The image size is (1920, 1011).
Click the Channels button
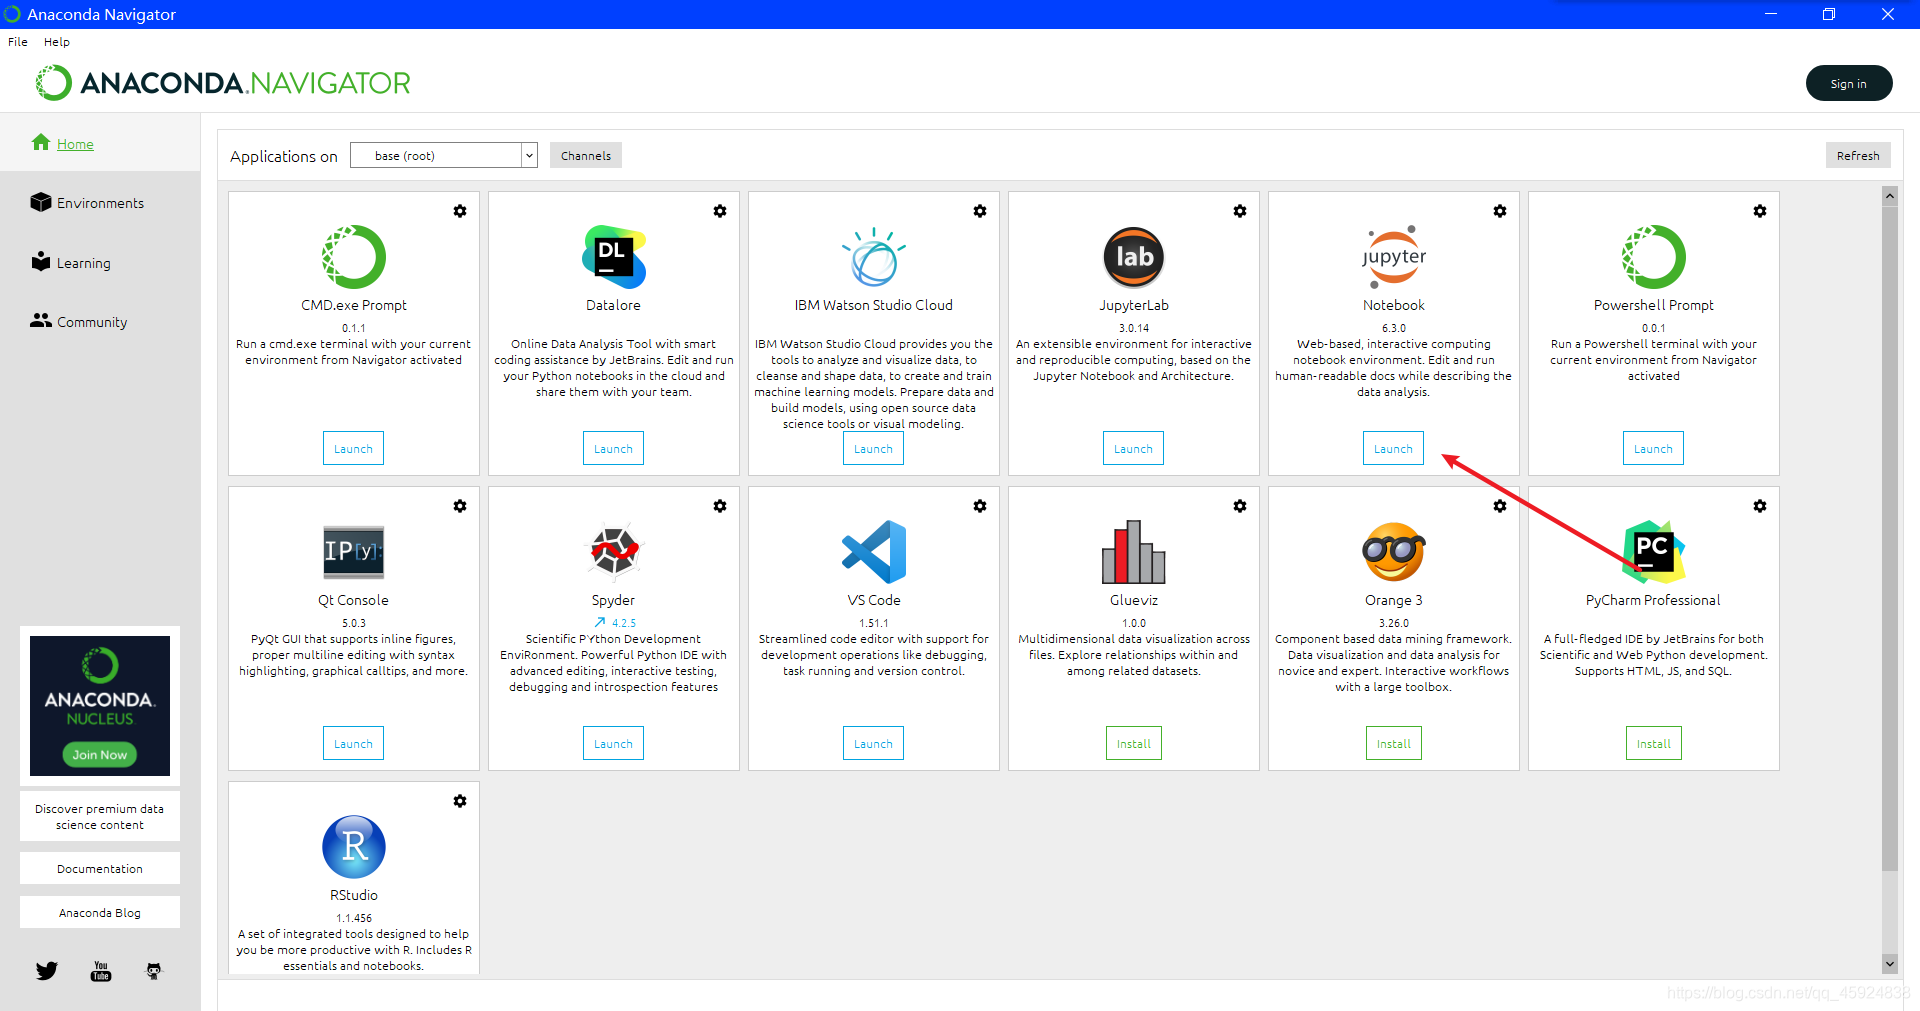pyautogui.click(x=586, y=155)
